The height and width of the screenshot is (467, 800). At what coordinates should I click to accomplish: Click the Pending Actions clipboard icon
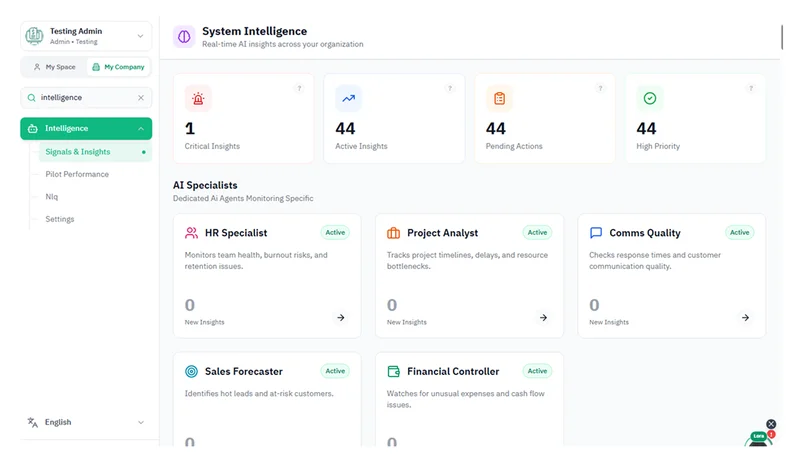coord(499,99)
